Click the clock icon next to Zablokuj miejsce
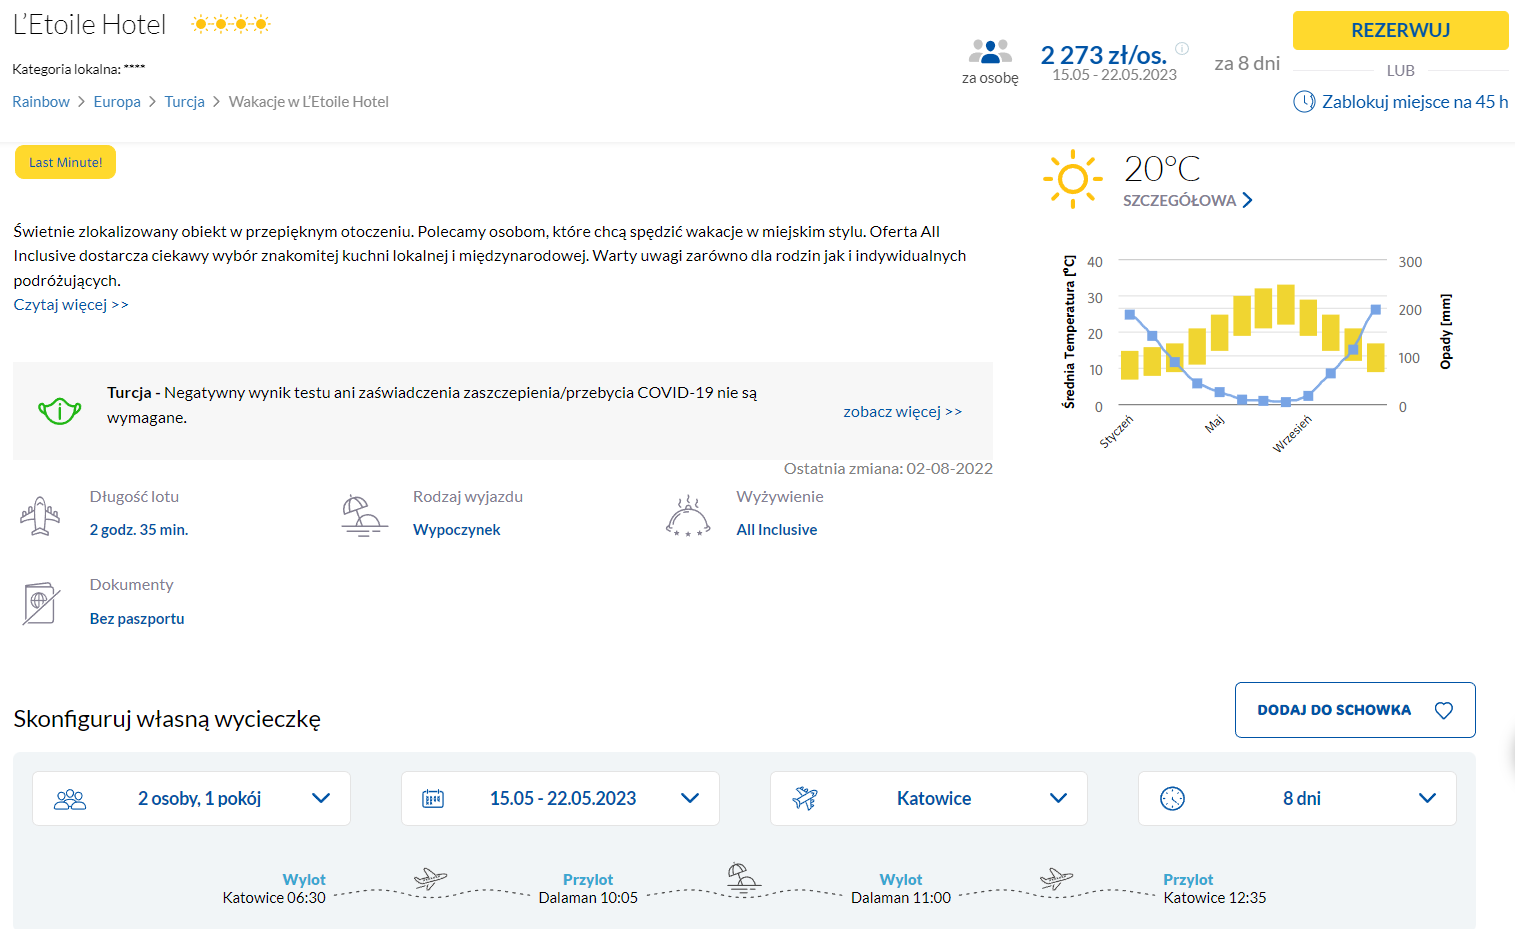Viewport: 1515px width, 929px height. pos(1304,102)
